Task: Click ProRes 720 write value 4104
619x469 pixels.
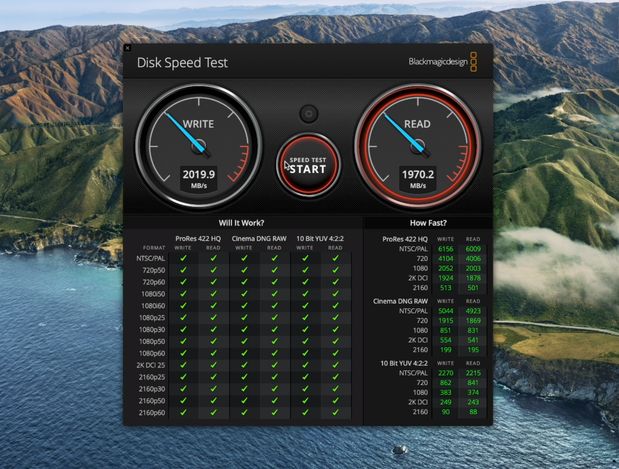Action: coord(446,259)
